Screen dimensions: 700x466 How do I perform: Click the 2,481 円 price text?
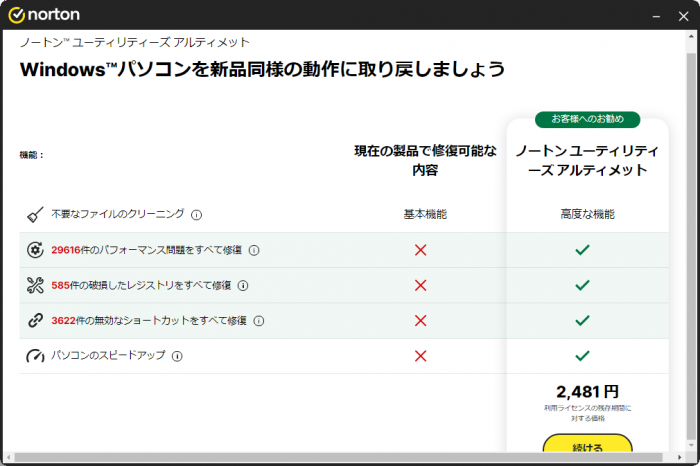(588, 392)
